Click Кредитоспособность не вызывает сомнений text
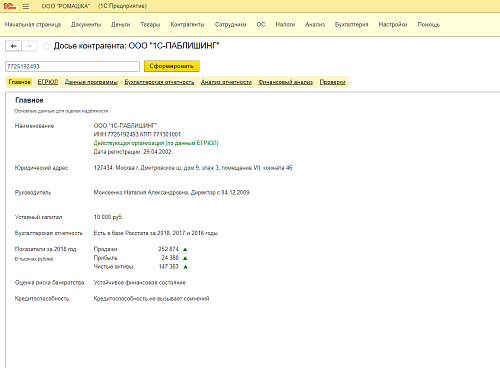The width and height of the screenshot is (500, 368). click(151, 298)
